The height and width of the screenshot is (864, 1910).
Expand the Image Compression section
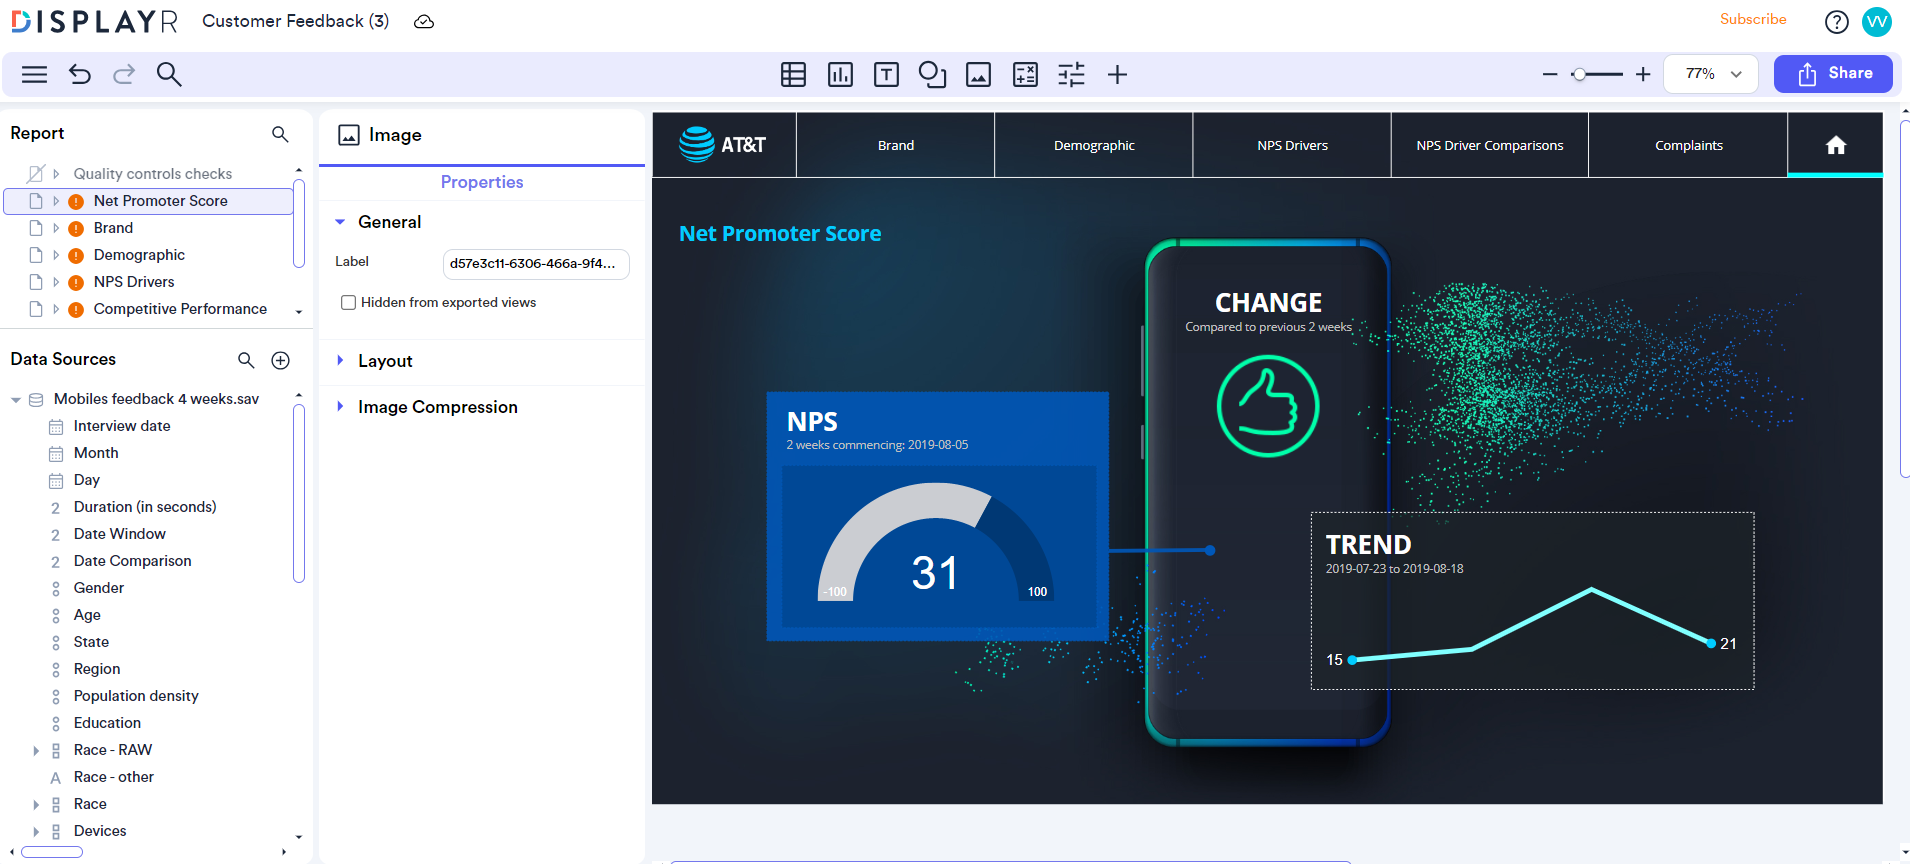point(340,406)
